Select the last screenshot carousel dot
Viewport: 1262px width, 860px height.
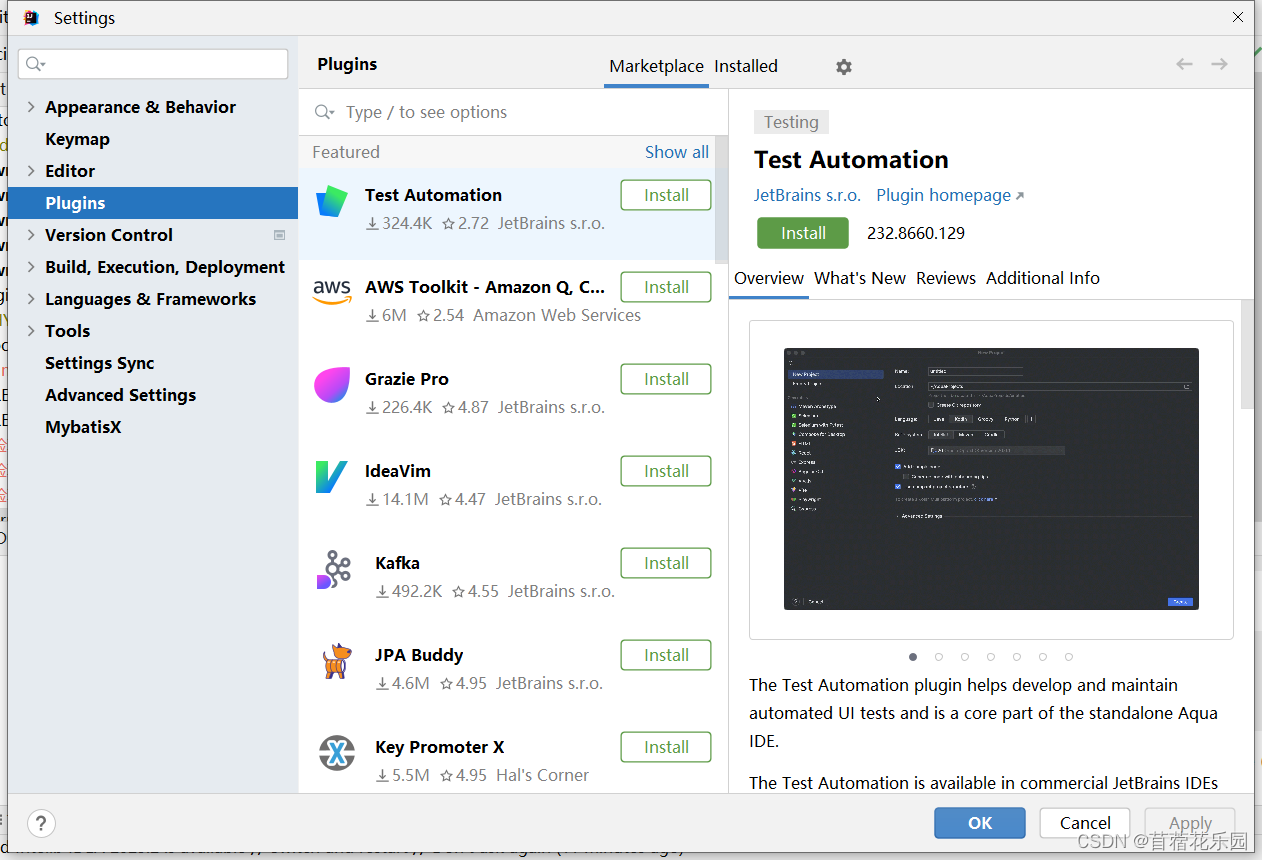click(x=1069, y=657)
